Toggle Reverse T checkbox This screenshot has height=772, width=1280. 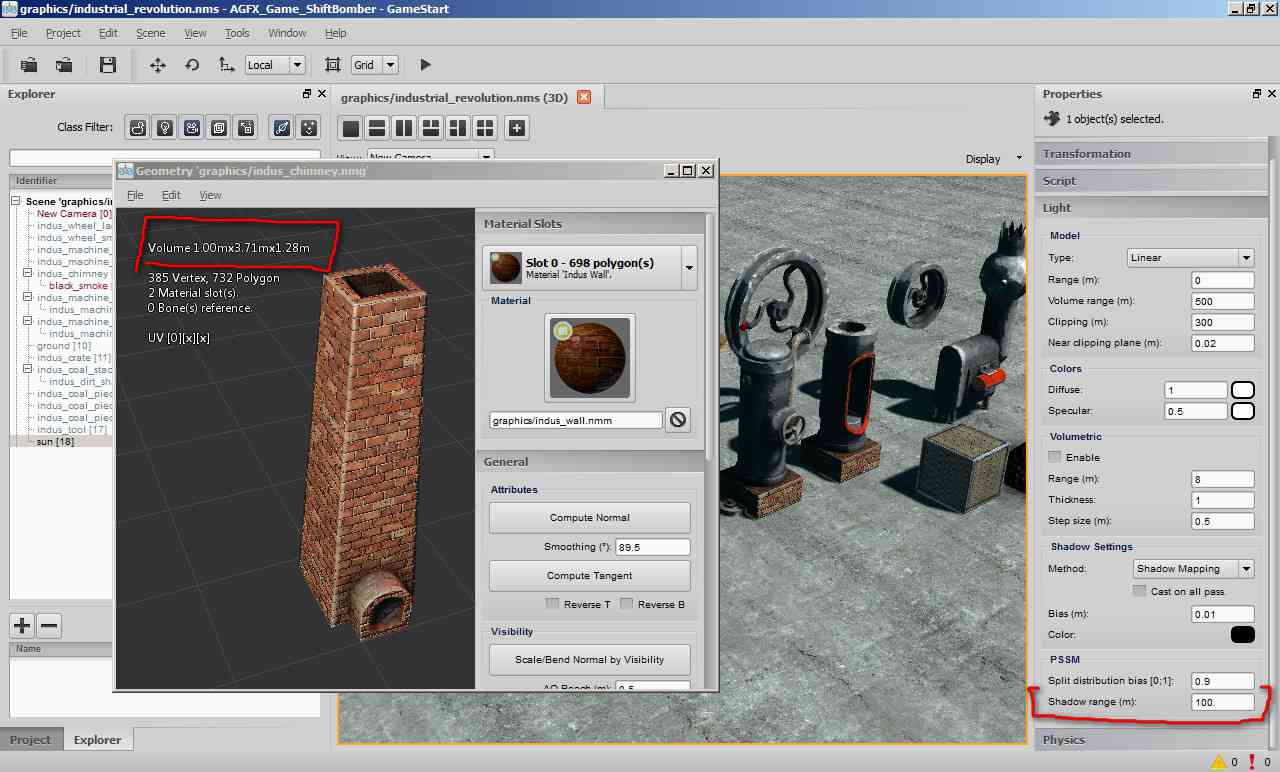552,604
